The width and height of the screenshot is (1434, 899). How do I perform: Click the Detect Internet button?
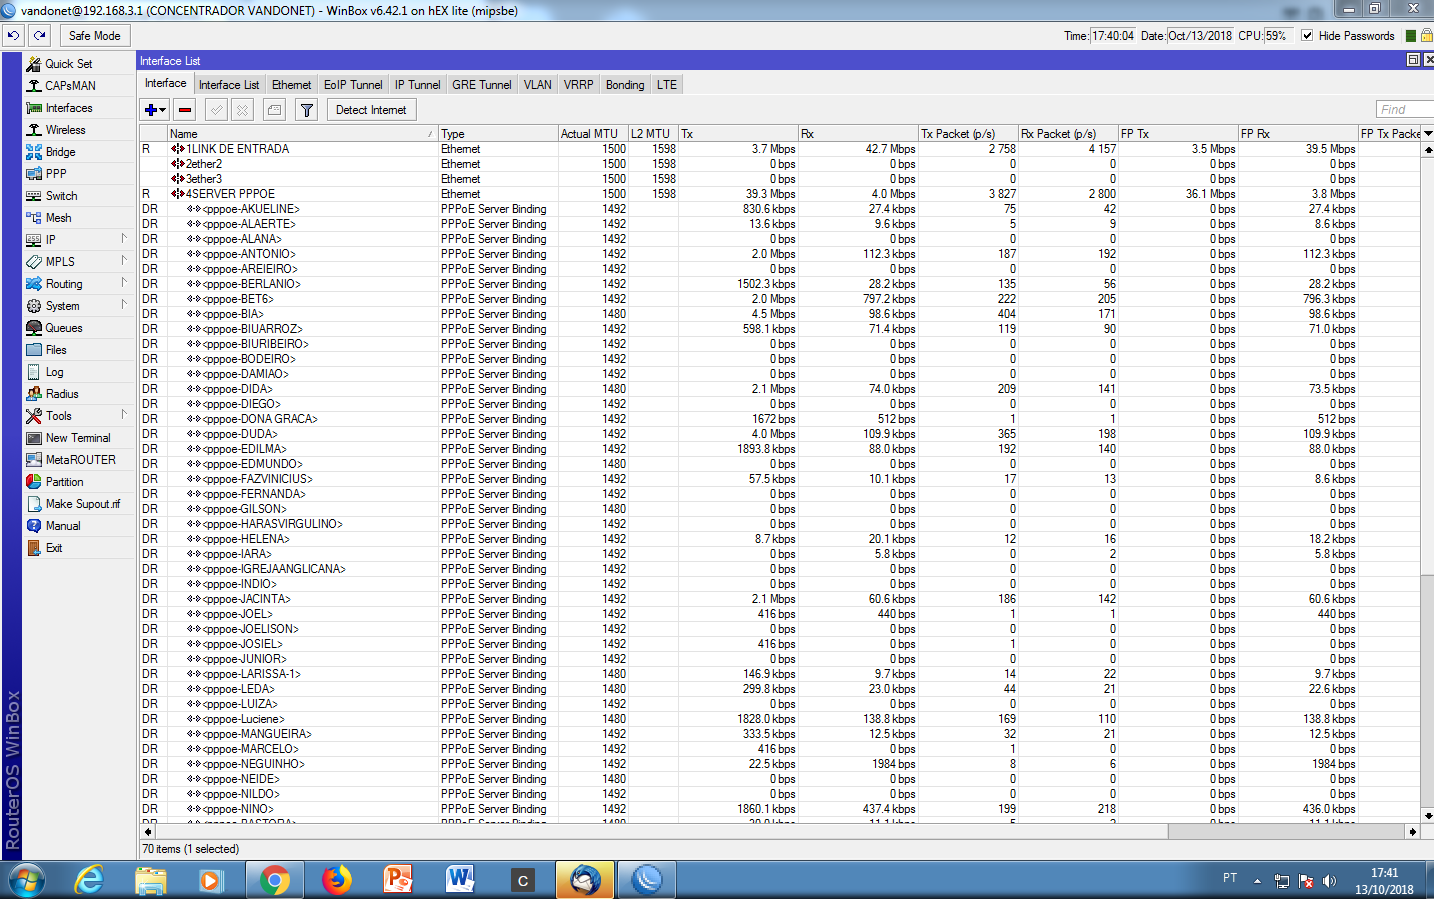[x=371, y=110]
